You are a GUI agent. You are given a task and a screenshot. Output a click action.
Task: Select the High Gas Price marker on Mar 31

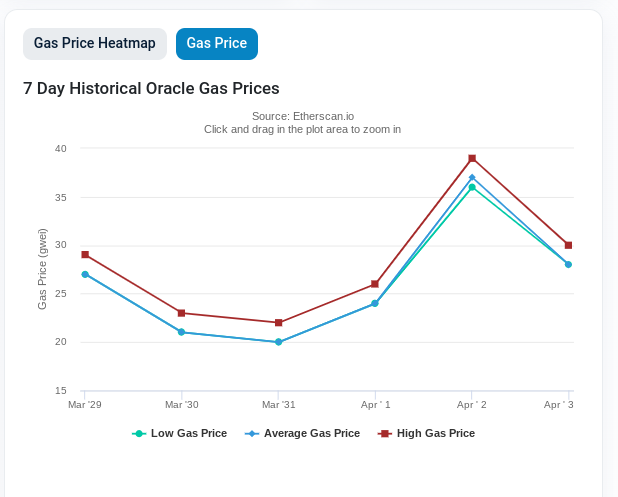click(278, 322)
